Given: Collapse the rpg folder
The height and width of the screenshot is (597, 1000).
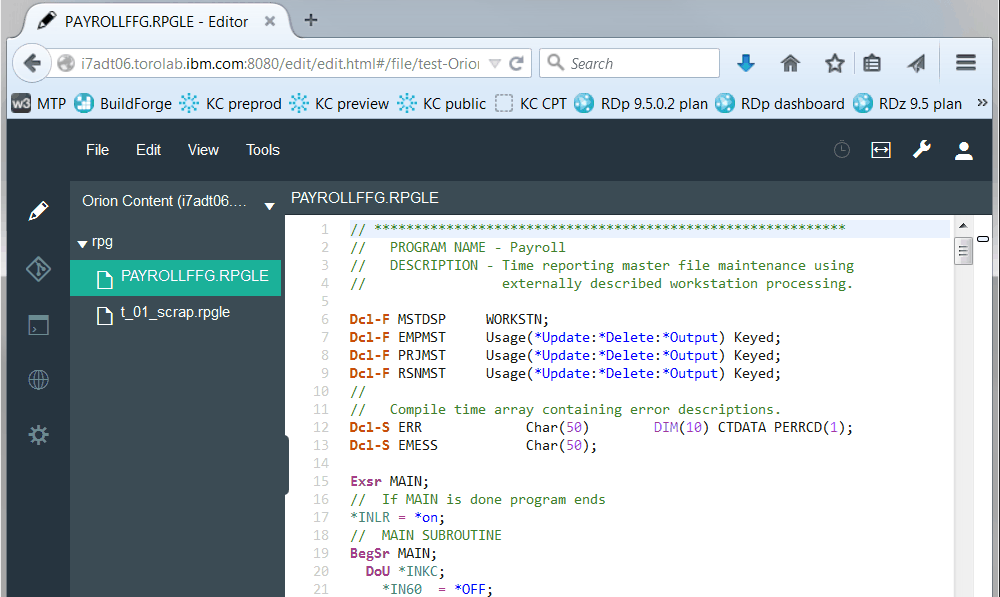Looking at the screenshot, I should (83, 243).
